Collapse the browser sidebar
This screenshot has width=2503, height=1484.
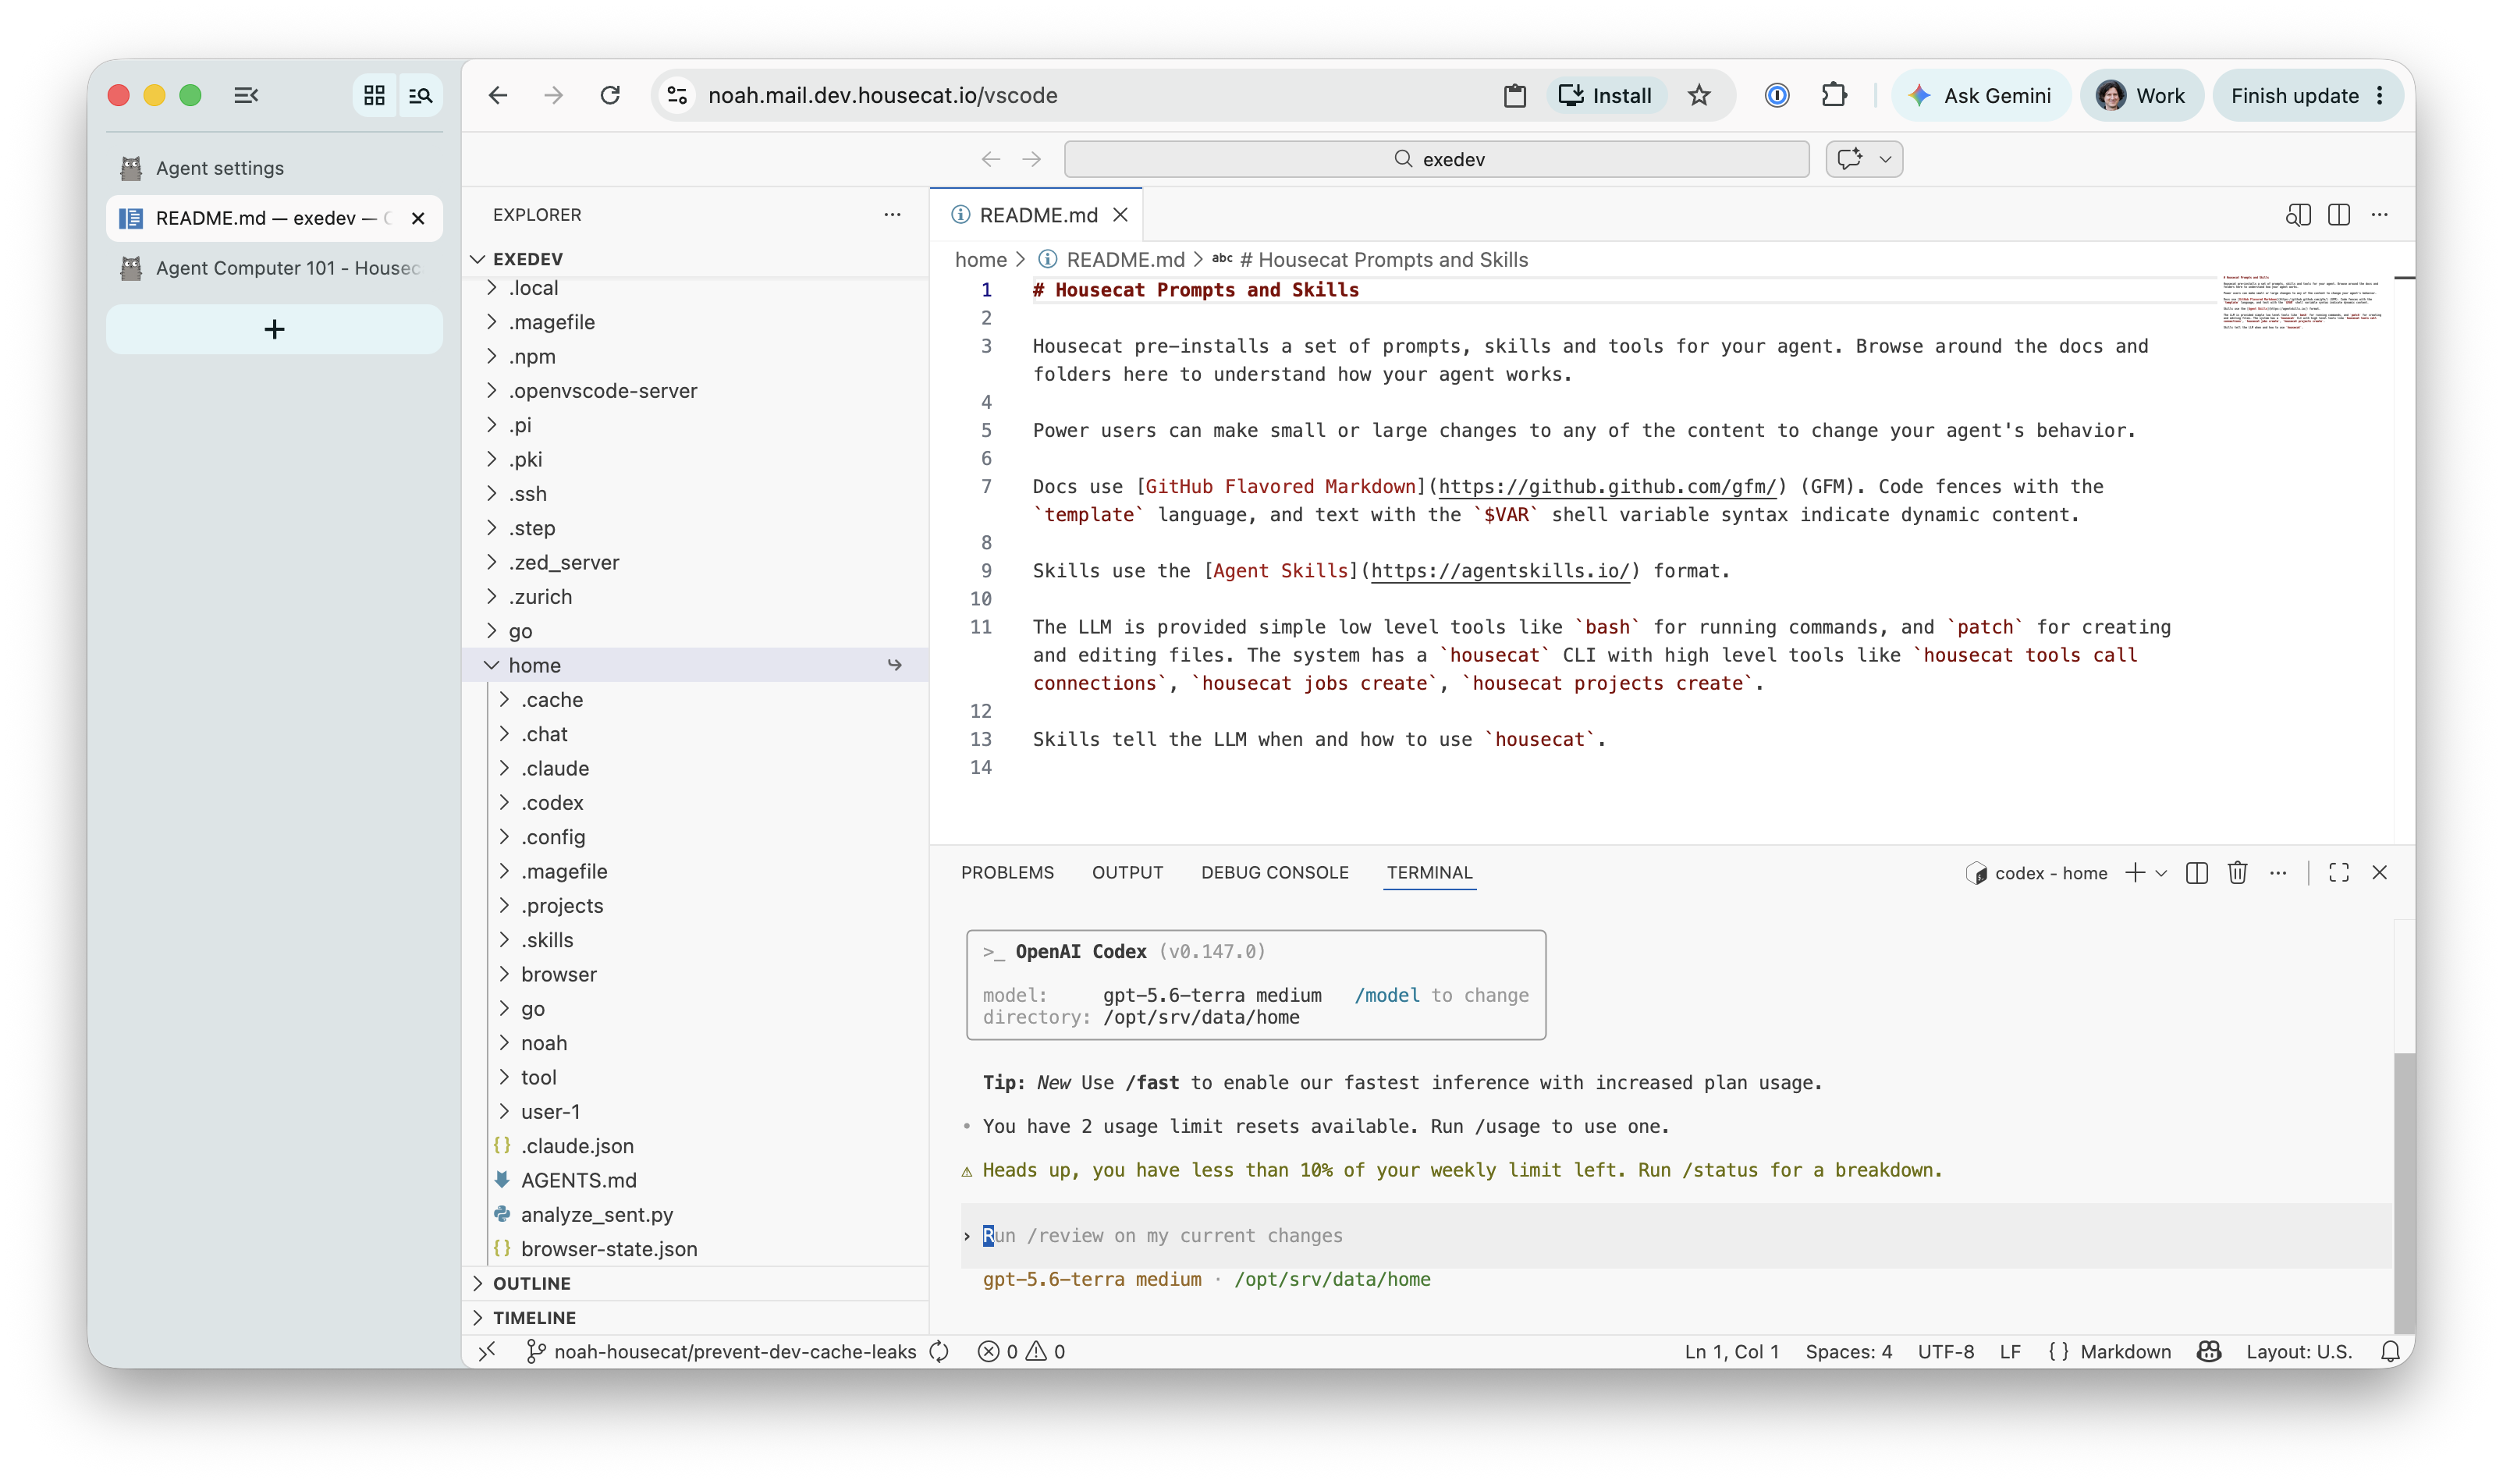pyautogui.click(x=246, y=95)
